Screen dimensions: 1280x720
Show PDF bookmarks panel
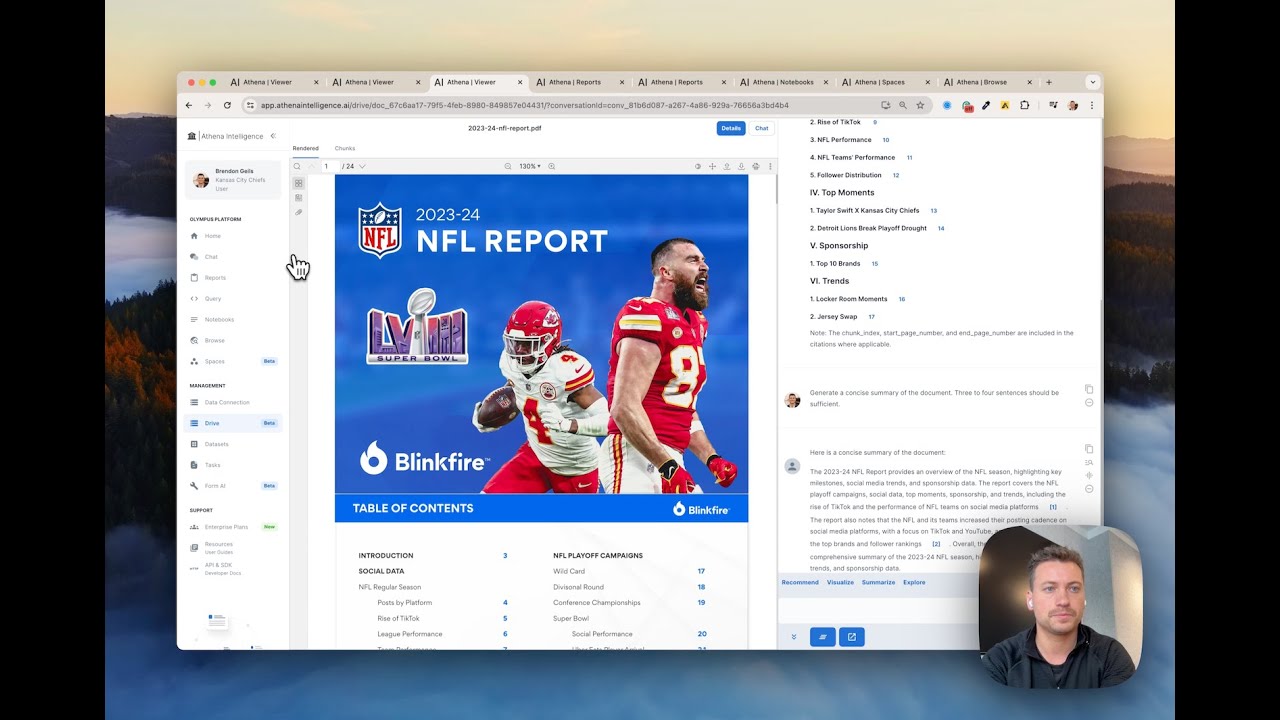coord(298,198)
